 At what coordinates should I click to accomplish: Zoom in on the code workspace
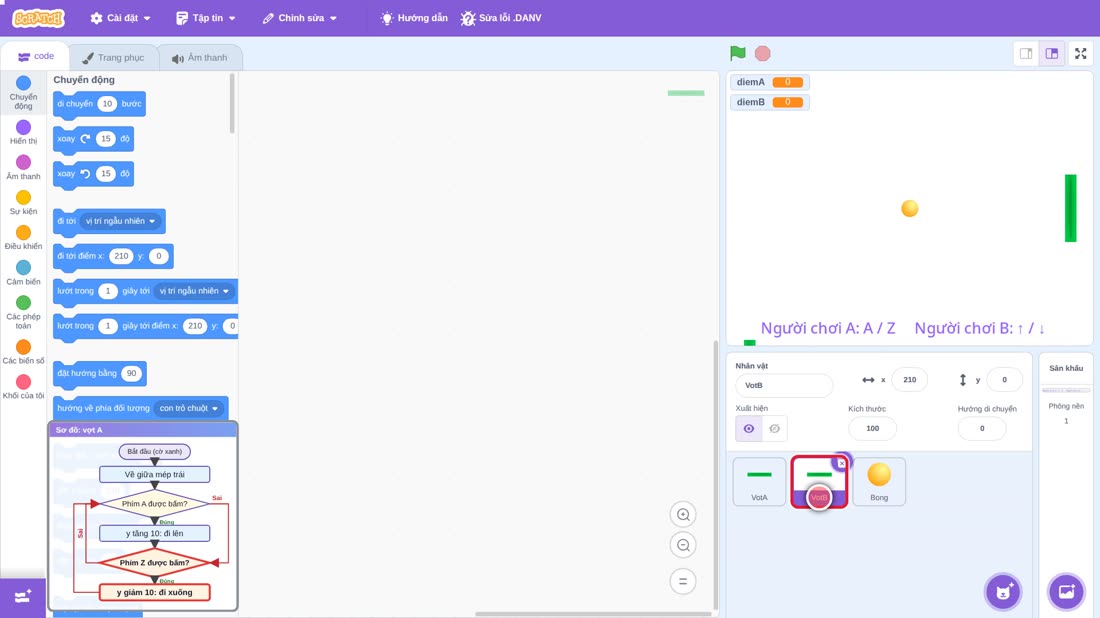point(683,514)
